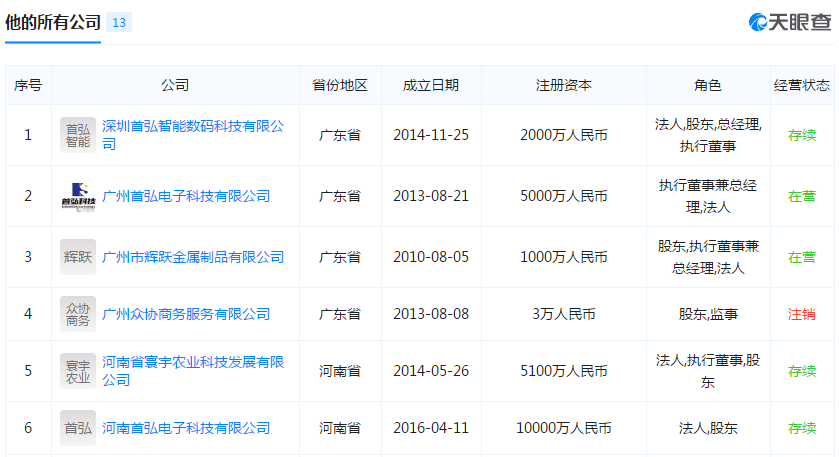Screen dimensions: 839x457
Task: Click the 3万人民币 capital cell
Action: click(x=563, y=314)
